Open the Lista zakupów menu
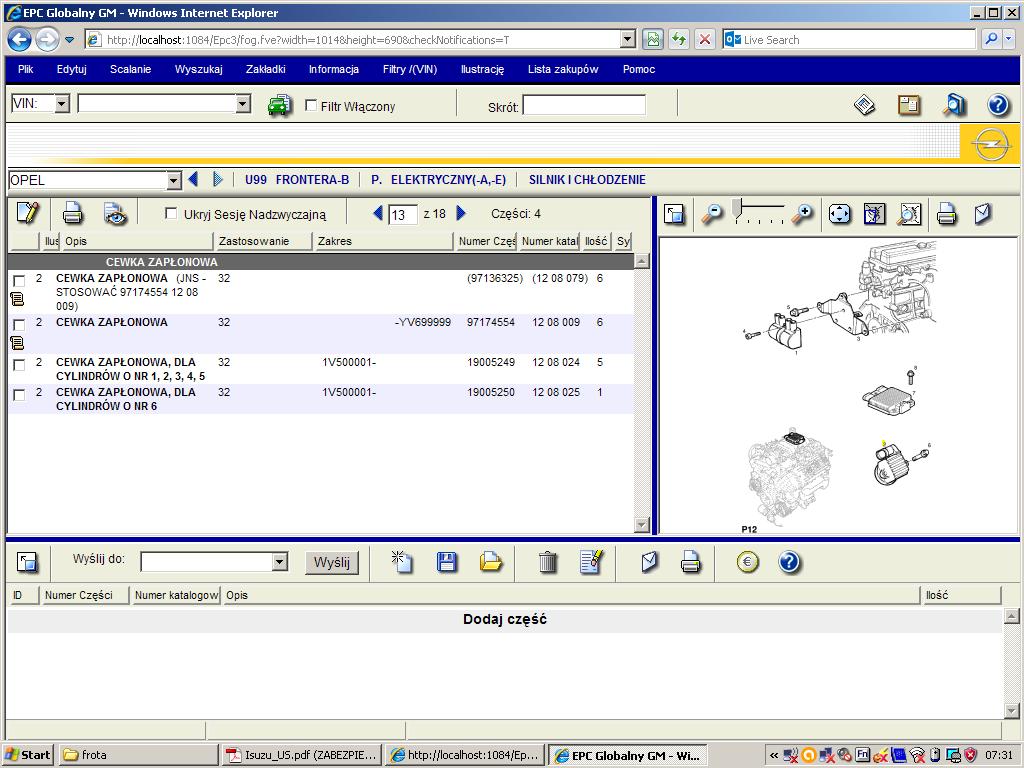 pyautogui.click(x=562, y=69)
